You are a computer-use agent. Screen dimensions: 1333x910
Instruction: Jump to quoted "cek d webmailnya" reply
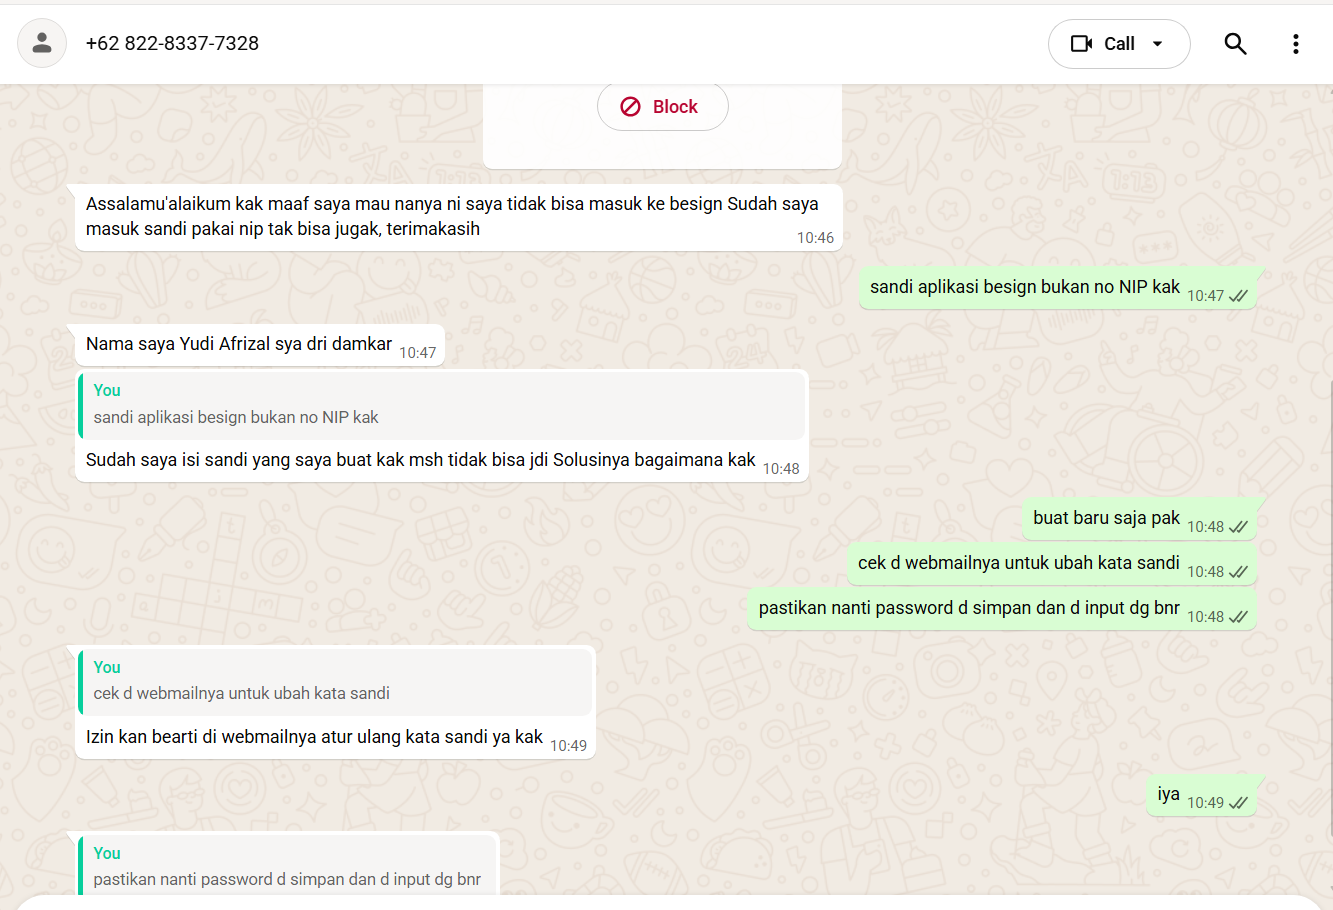coord(336,681)
